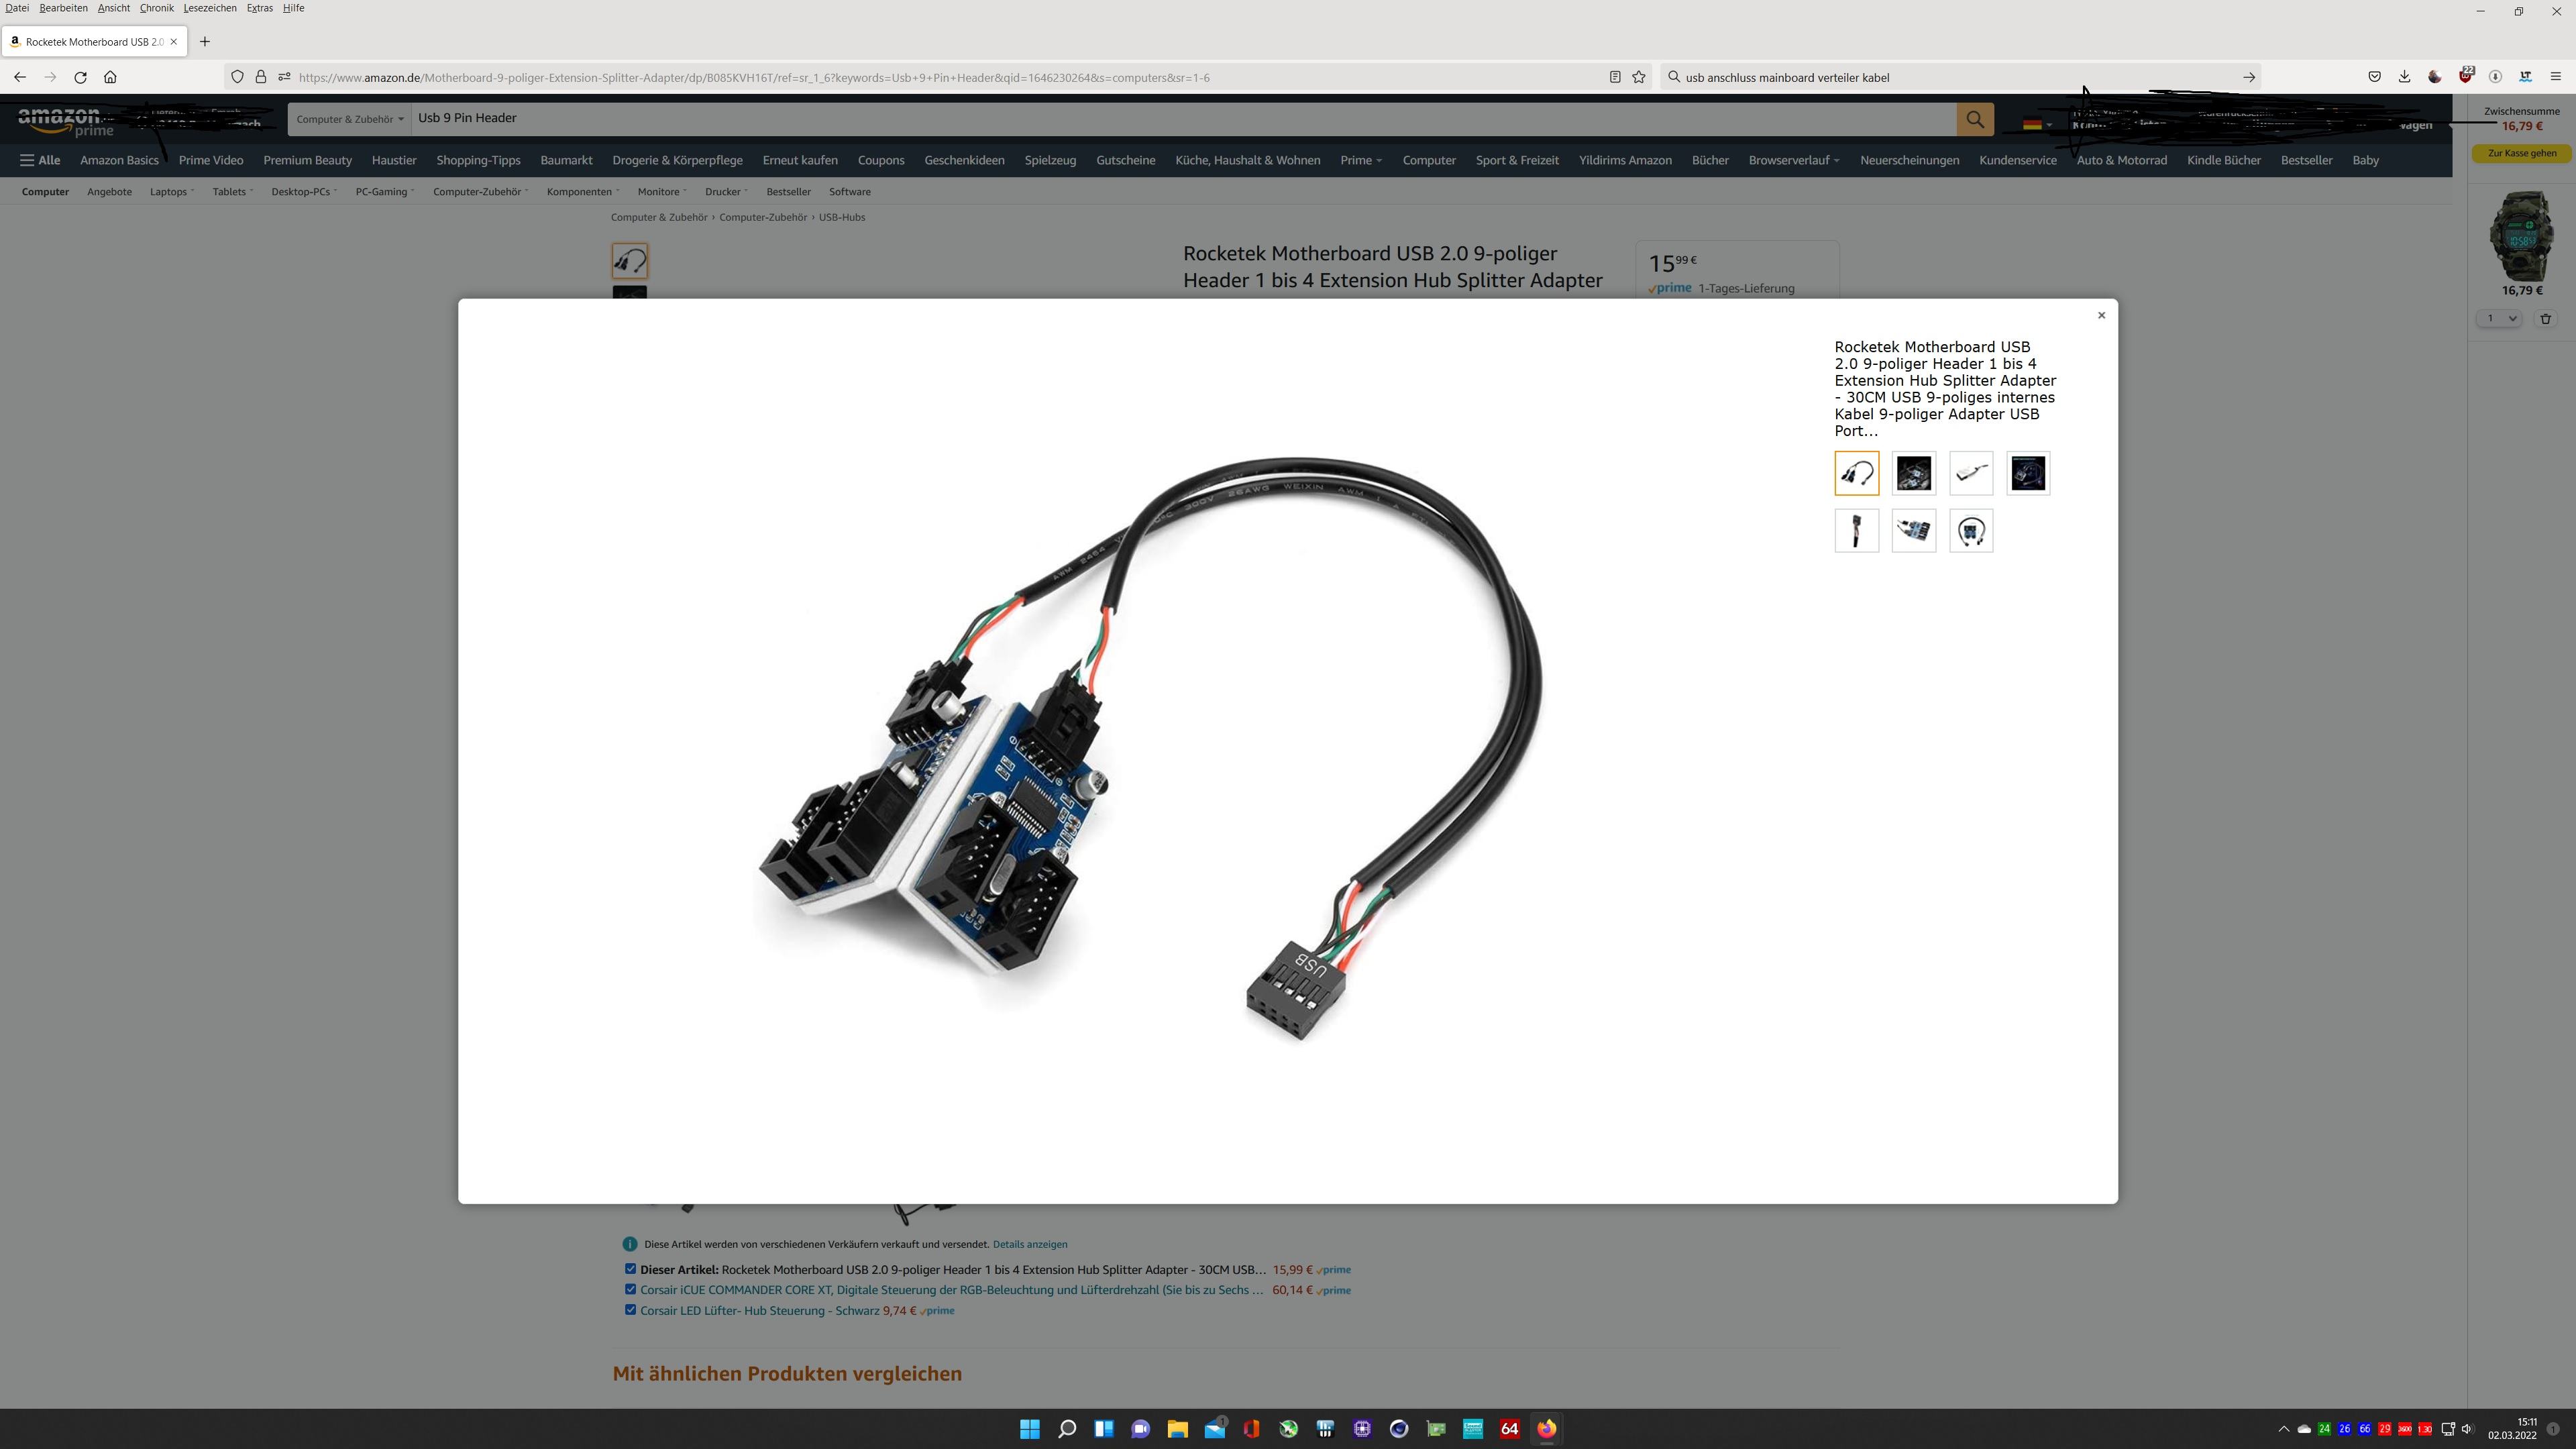Run toolbar search with arrow button
Viewport: 2576px width, 1449px height.
[2248, 77]
